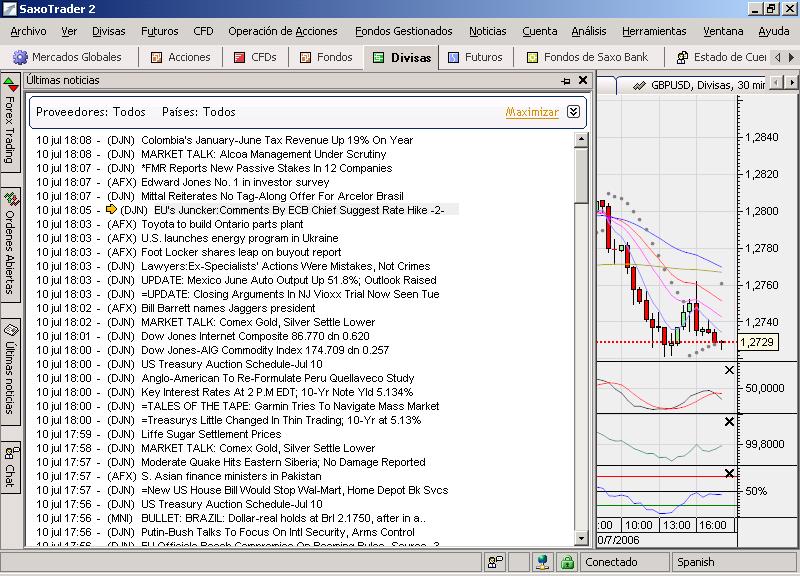Click news list scrollbar down arrow

(x=581, y=538)
